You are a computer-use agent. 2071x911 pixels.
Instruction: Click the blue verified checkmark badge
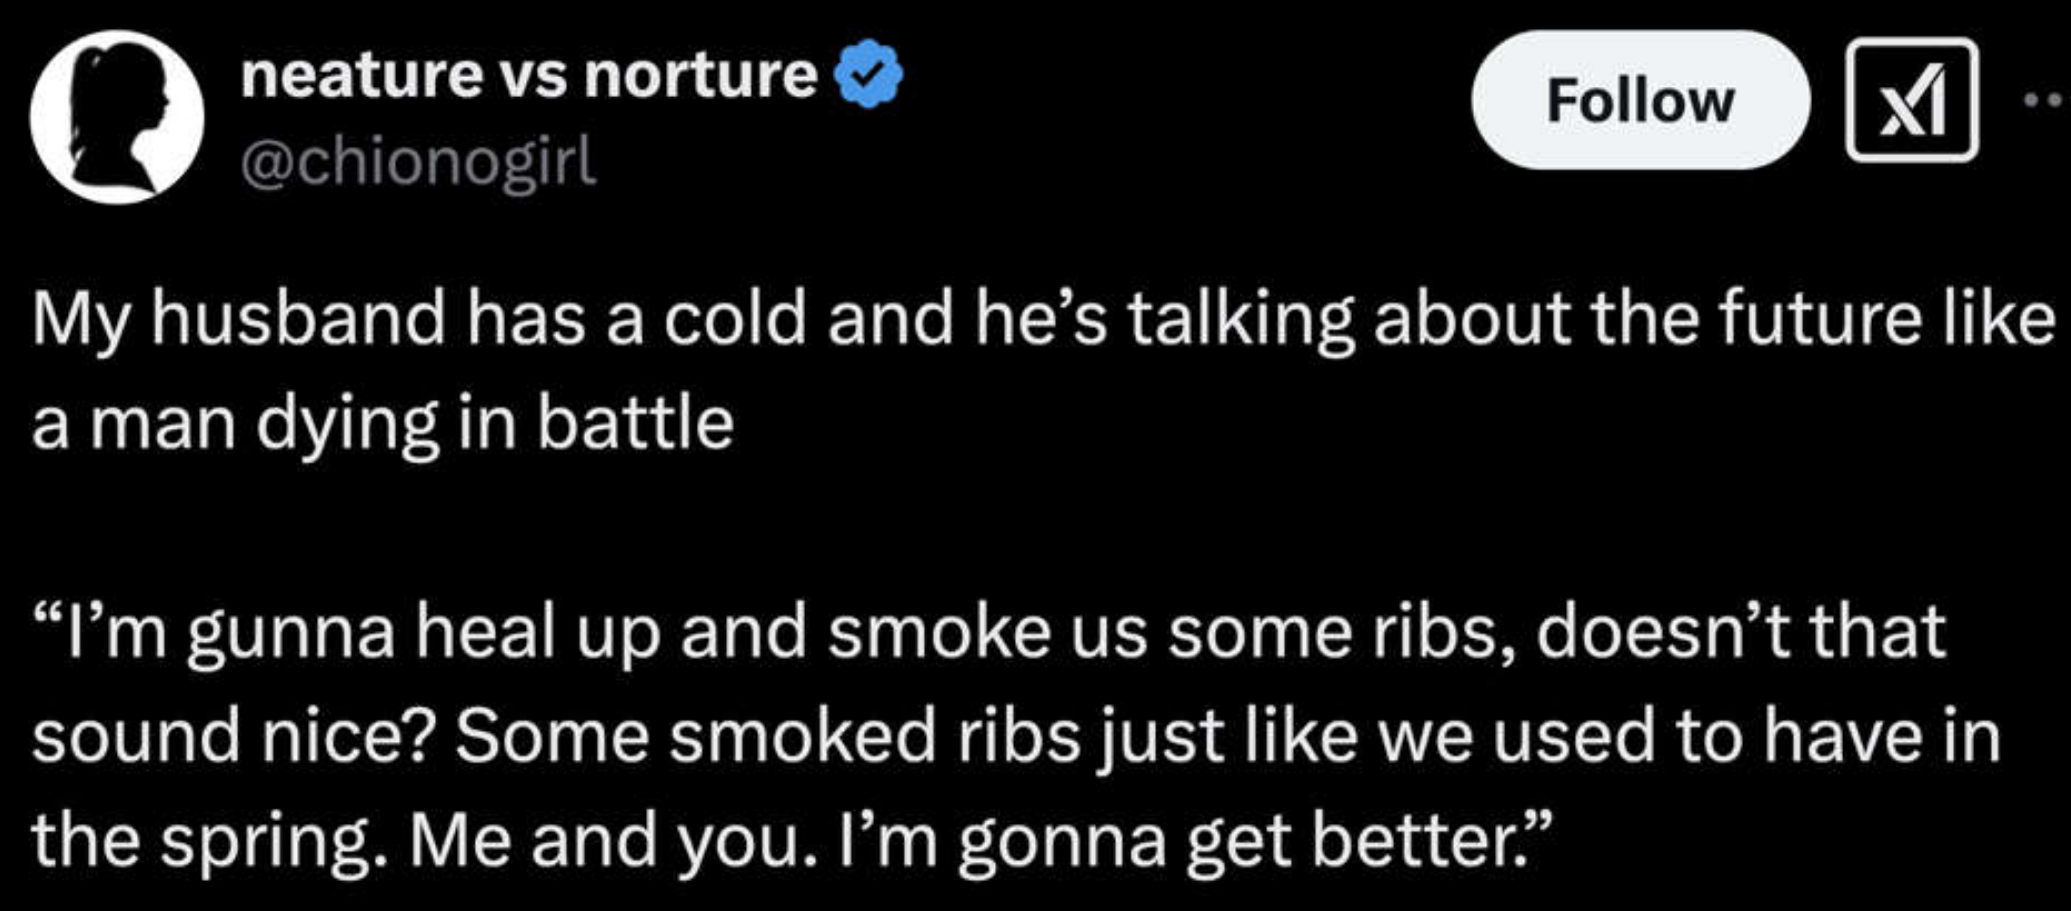pyautogui.click(x=869, y=73)
